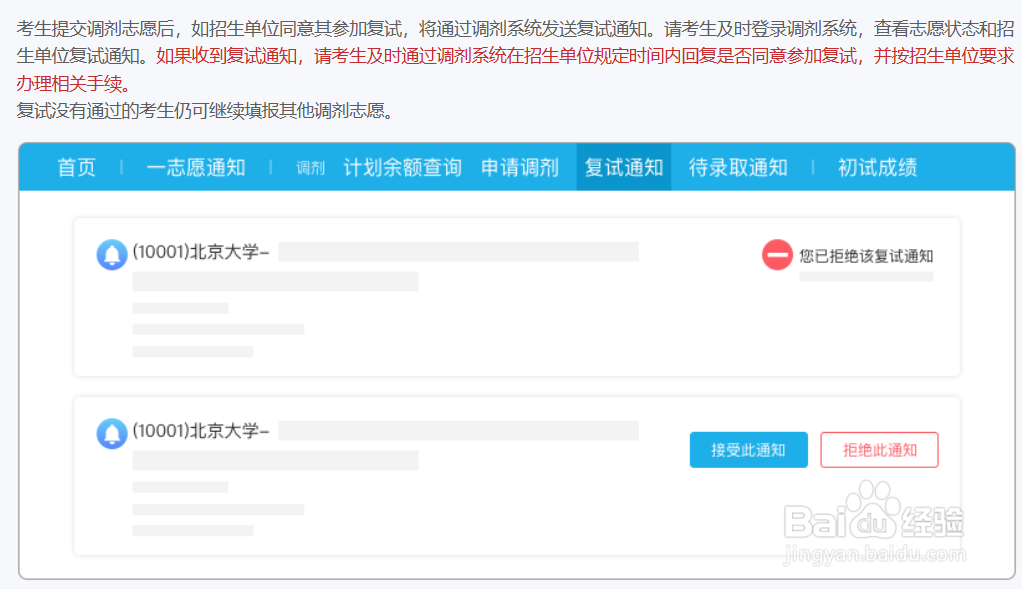Click the small 调剂 icon in the navigation bar
The image size is (1022, 589).
(310, 167)
